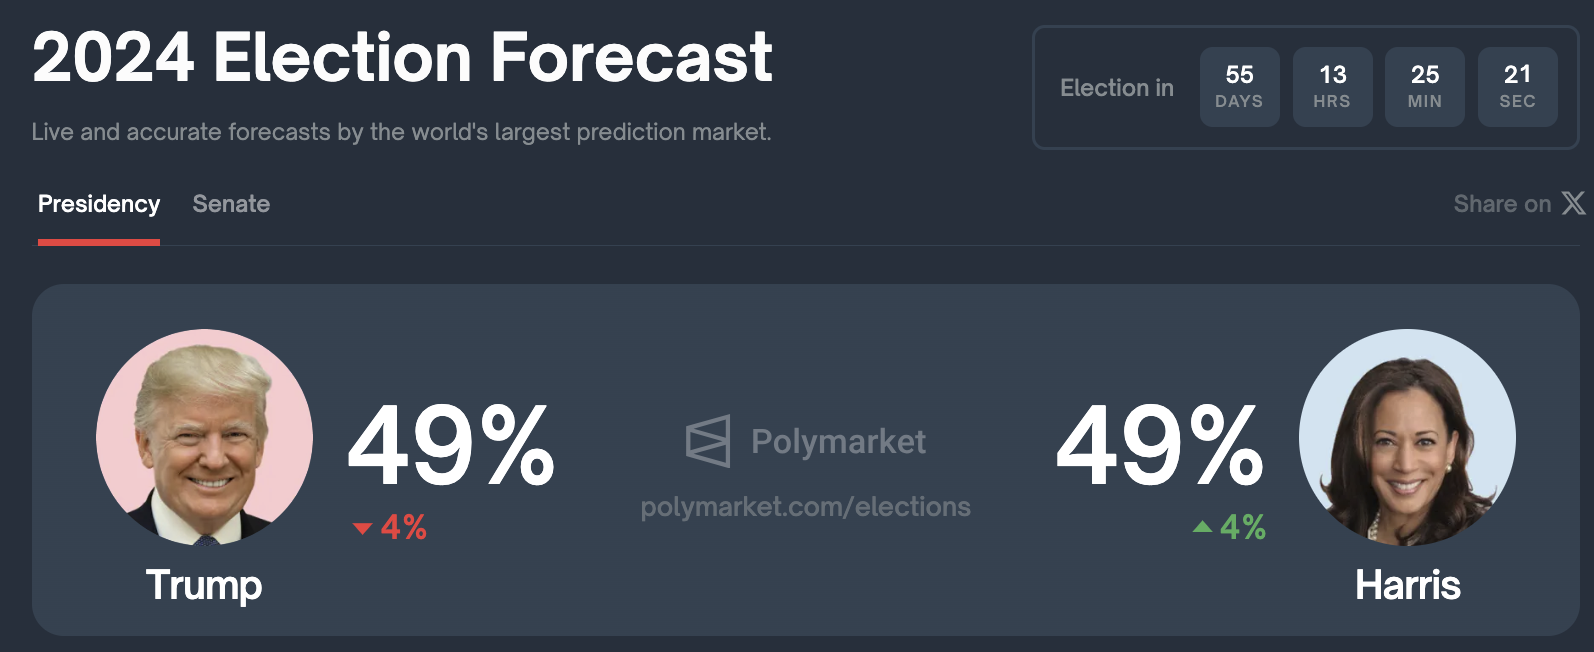Screen dimensions: 1594x652
Task: Click the red down arrow under Trump
Action: (x=362, y=528)
